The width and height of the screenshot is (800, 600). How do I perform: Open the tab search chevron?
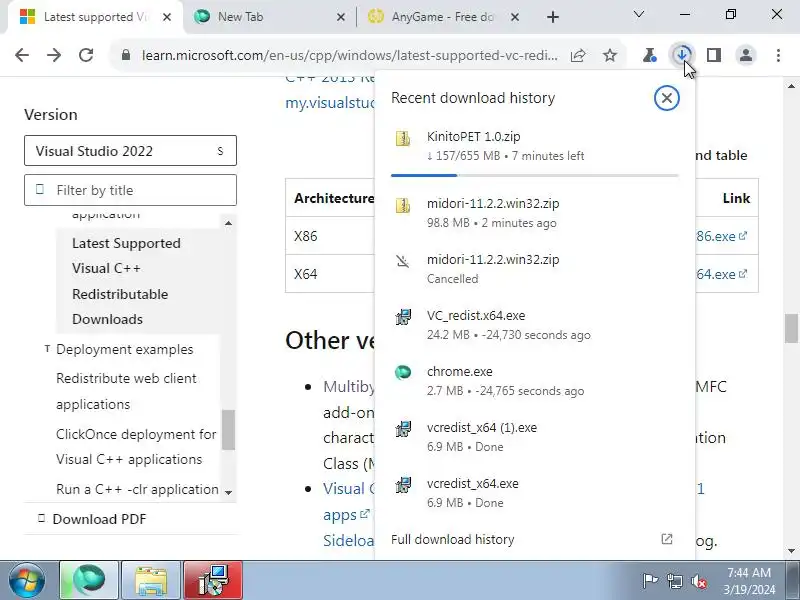(x=638, y=14)
